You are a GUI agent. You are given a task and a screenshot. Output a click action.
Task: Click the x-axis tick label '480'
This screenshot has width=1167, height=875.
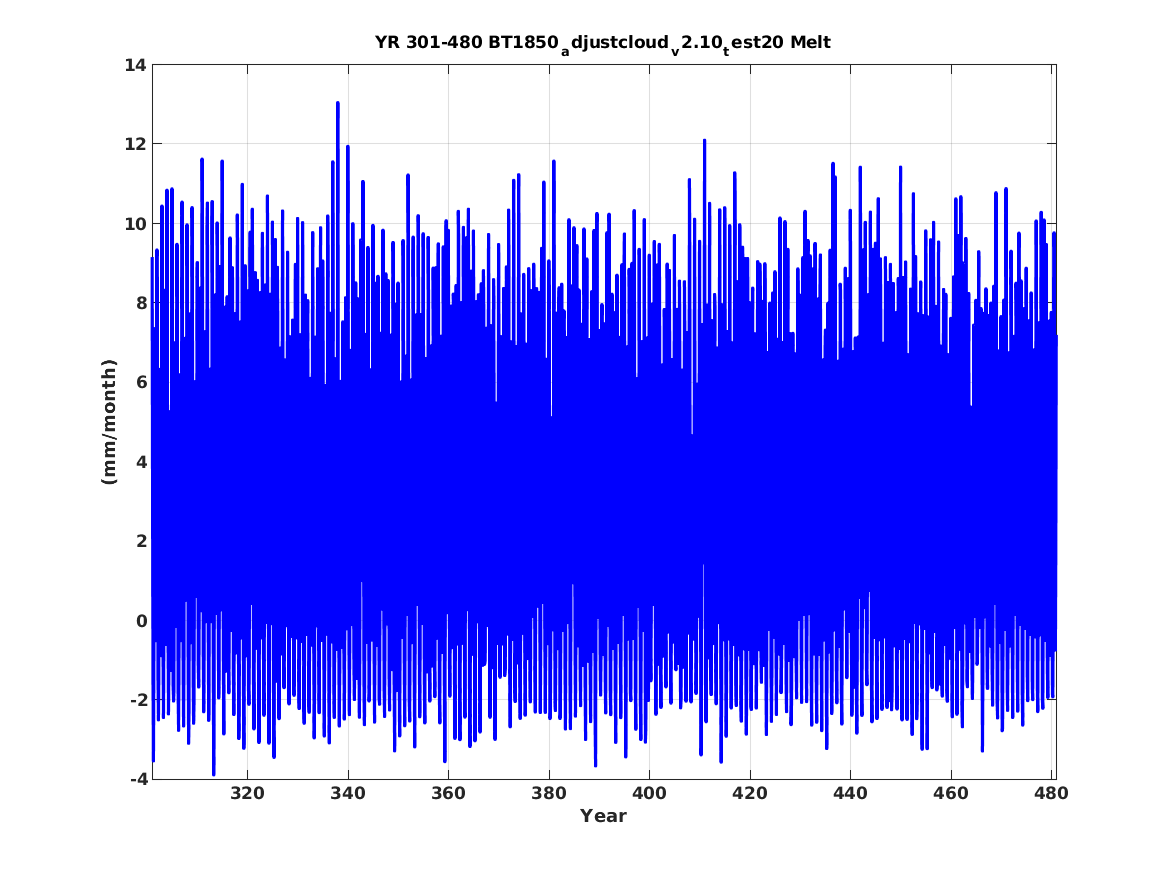click(x=1051, y=793)
